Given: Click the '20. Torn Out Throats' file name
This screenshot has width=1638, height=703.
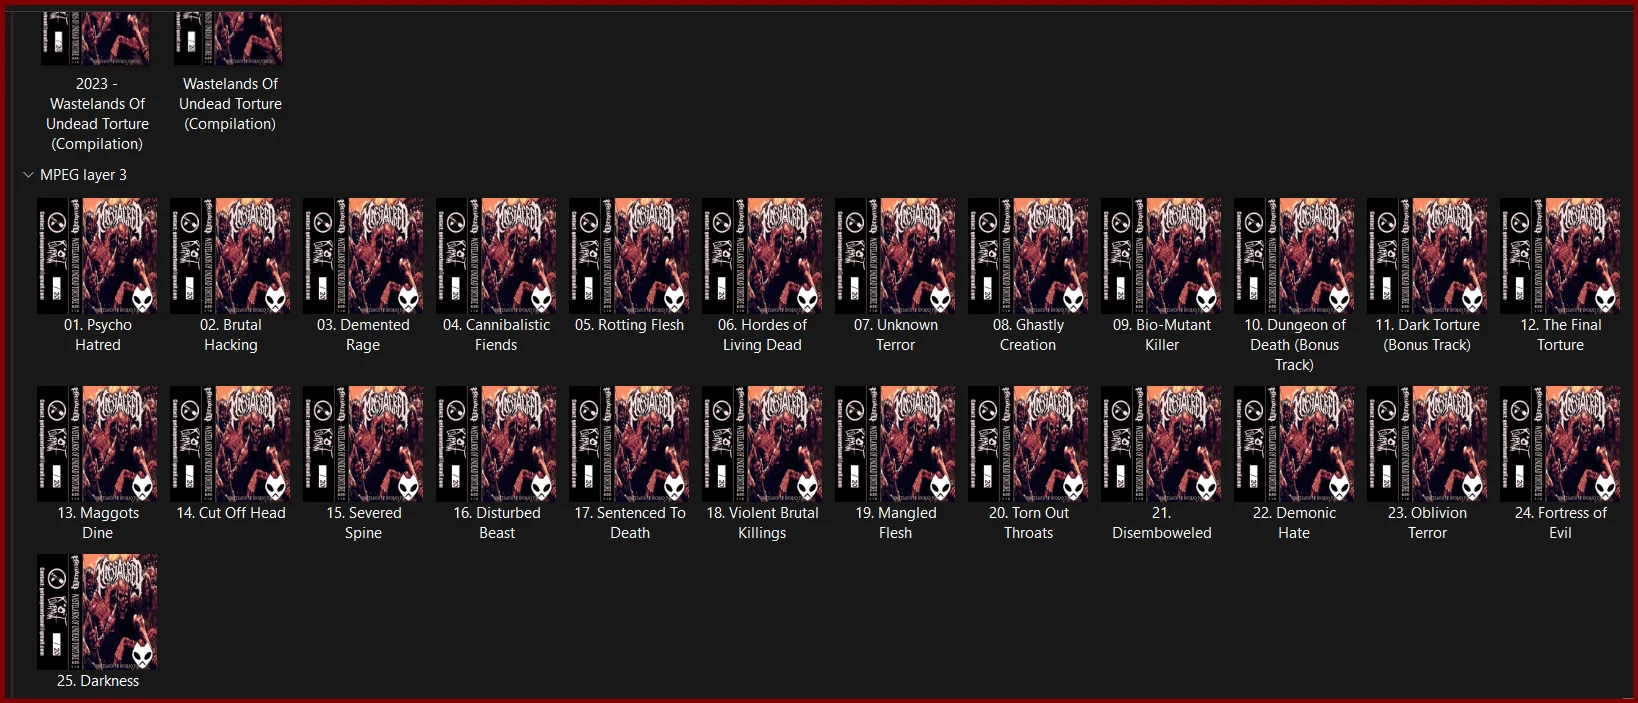Looking at the screenshot, I should pos(1028,523).
